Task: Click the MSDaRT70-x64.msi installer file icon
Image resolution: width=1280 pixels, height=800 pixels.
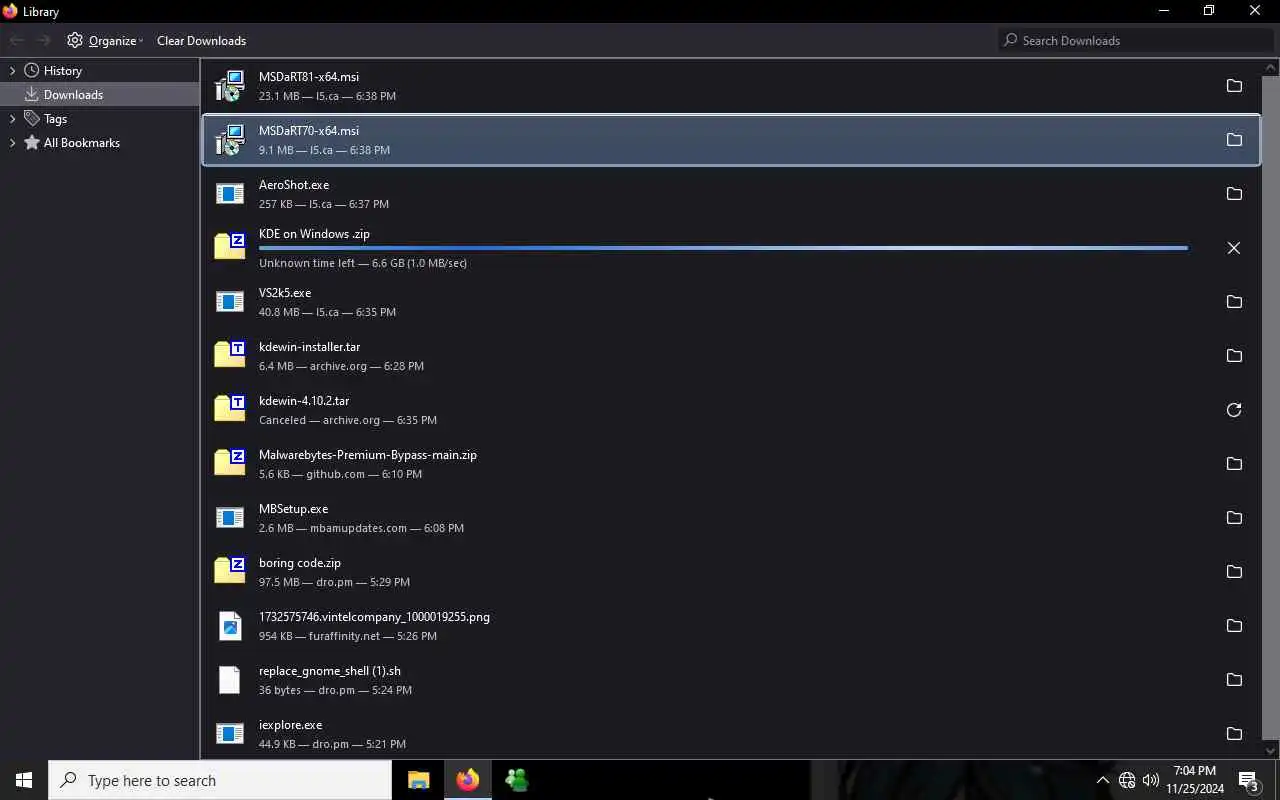Action: point(230,140)
